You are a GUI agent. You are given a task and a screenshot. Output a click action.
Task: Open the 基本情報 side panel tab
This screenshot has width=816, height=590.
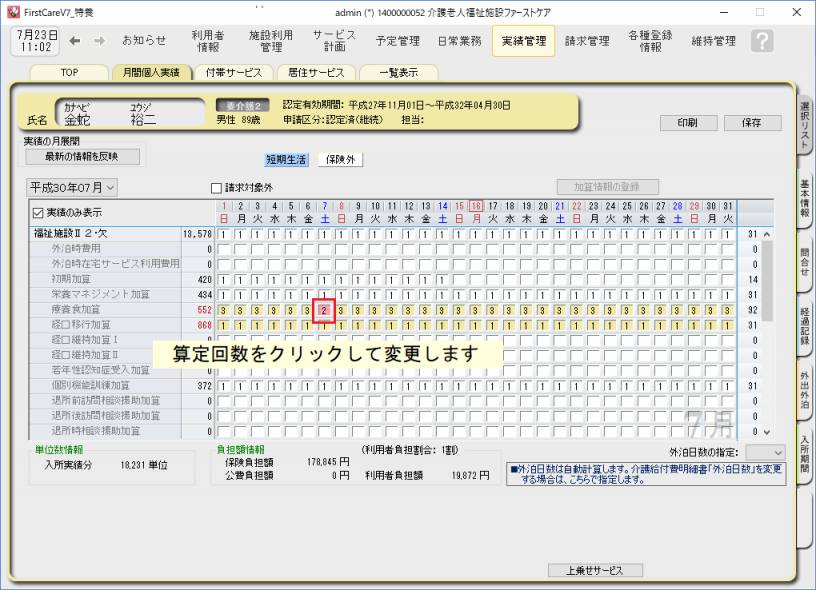(804, 199)
